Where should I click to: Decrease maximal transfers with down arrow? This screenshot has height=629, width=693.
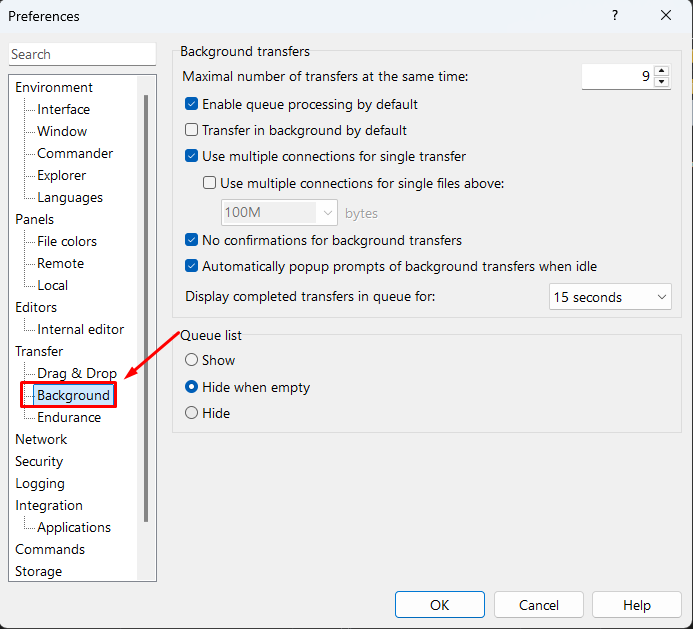click(661, 82)
